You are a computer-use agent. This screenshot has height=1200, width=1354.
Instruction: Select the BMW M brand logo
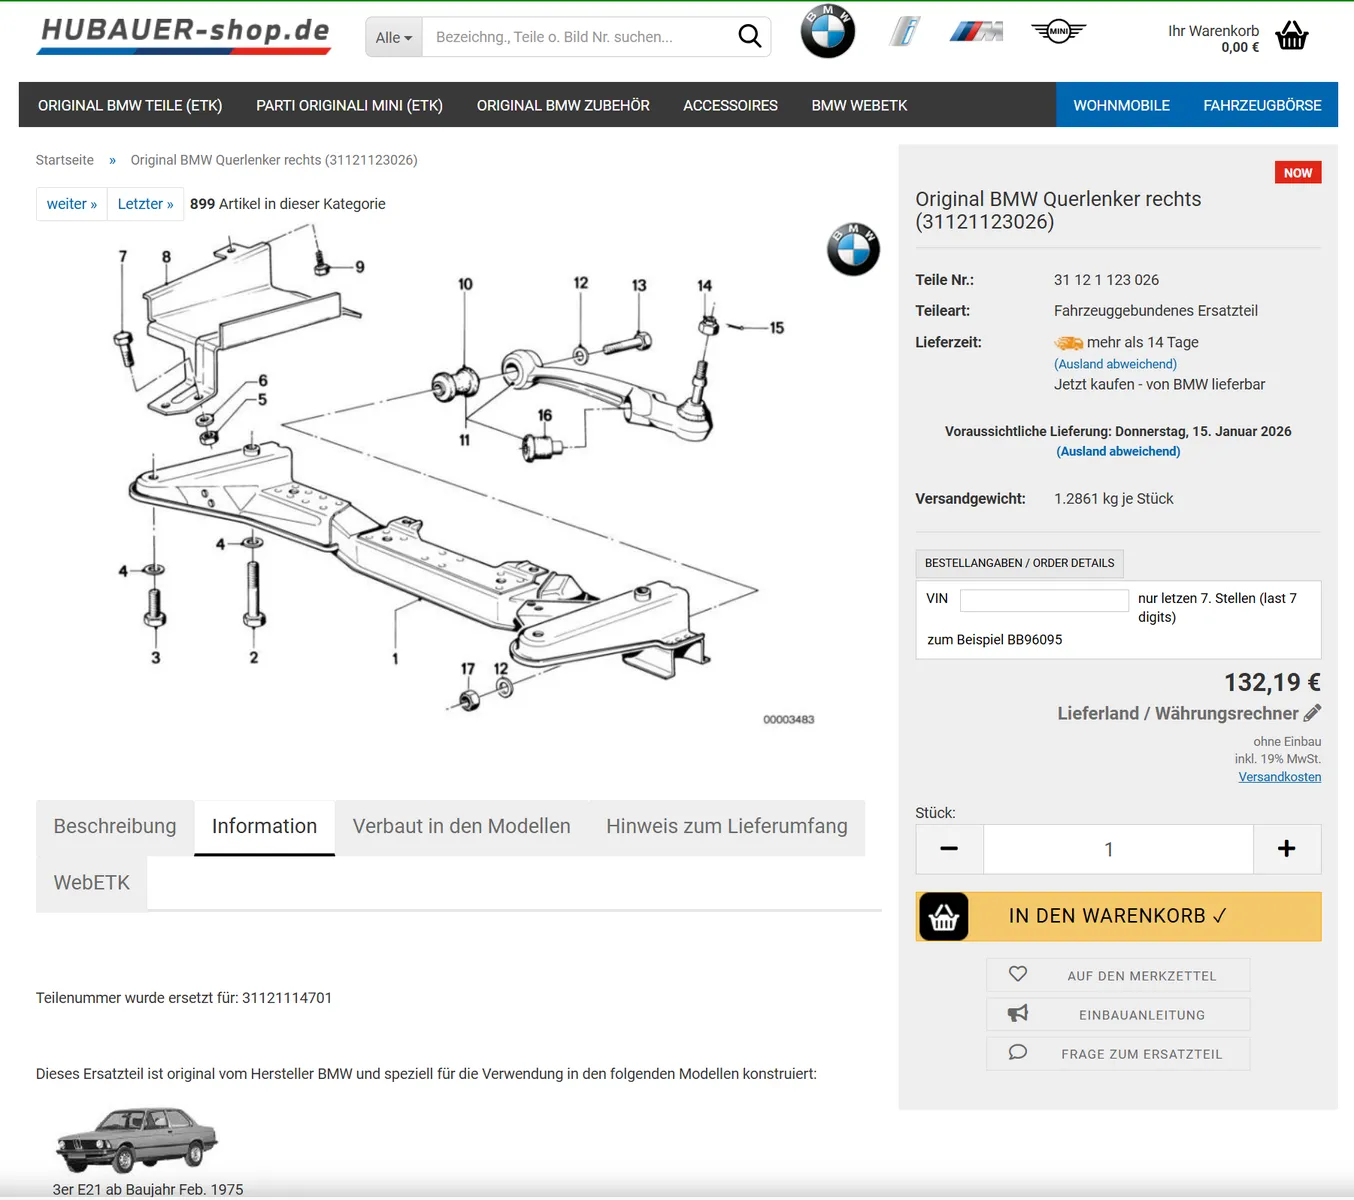tap(976, 32)
